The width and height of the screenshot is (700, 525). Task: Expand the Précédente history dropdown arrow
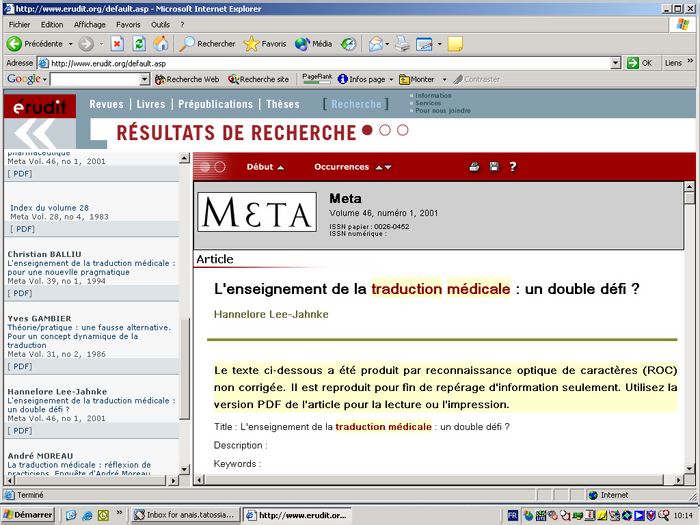click(71, 44)
